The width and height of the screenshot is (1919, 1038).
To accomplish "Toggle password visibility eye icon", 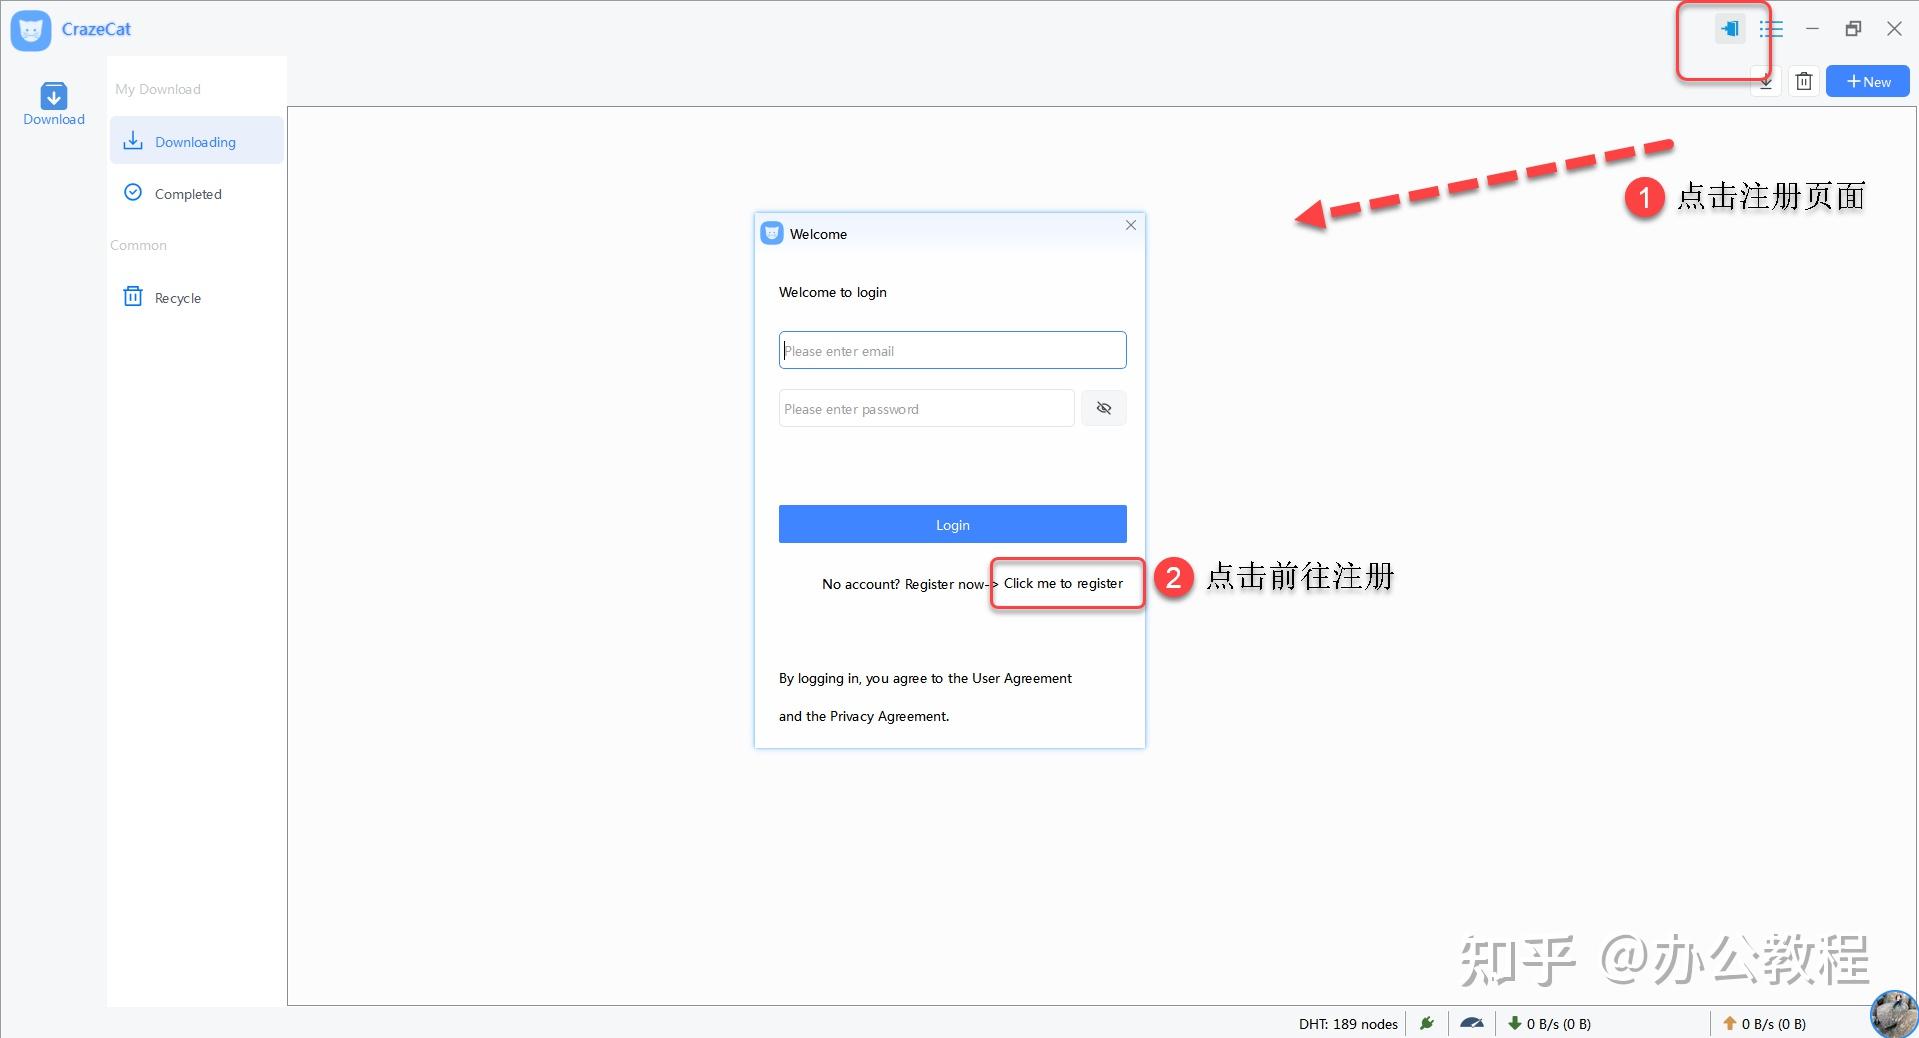I will tap(1104, 408).
